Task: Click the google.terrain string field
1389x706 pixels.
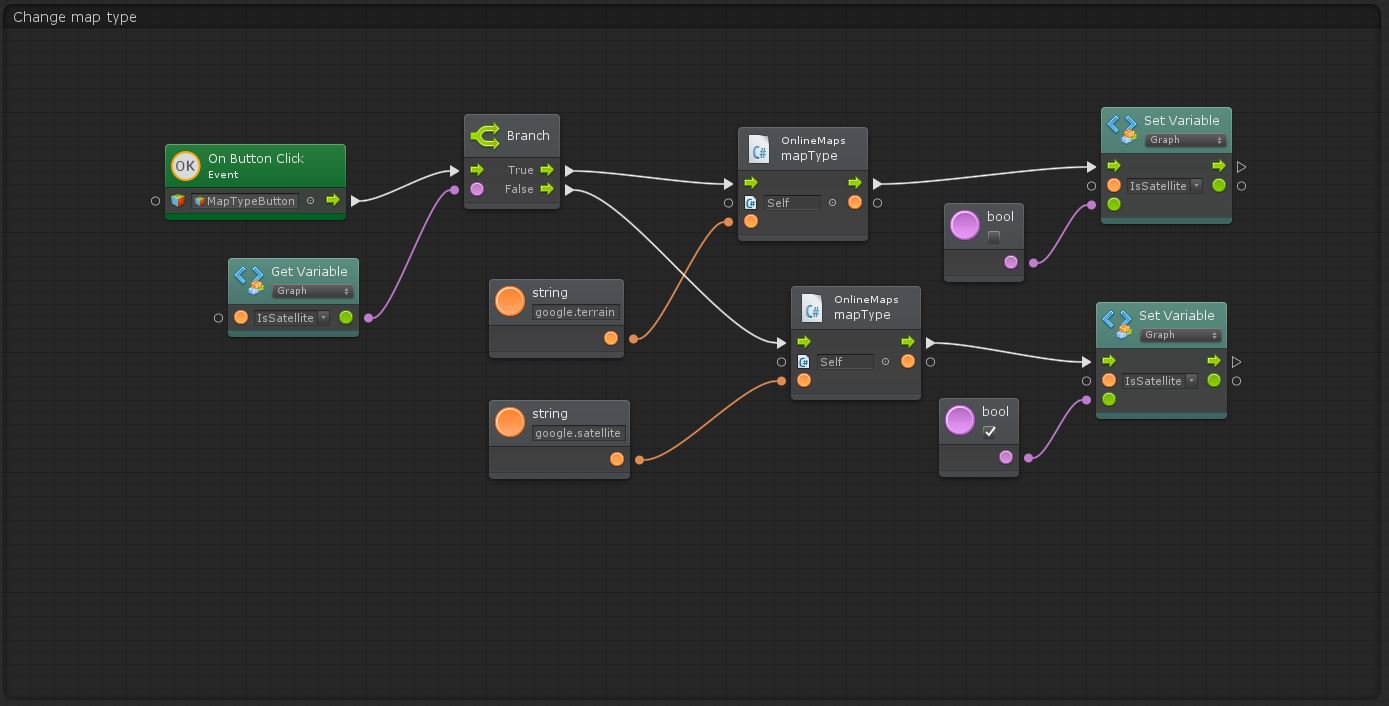Action: (575, 312)
